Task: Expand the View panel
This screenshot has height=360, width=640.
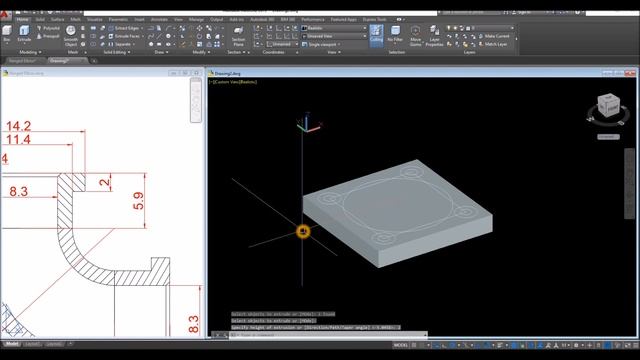Action: pyautogui.click(x=334, y=52)
